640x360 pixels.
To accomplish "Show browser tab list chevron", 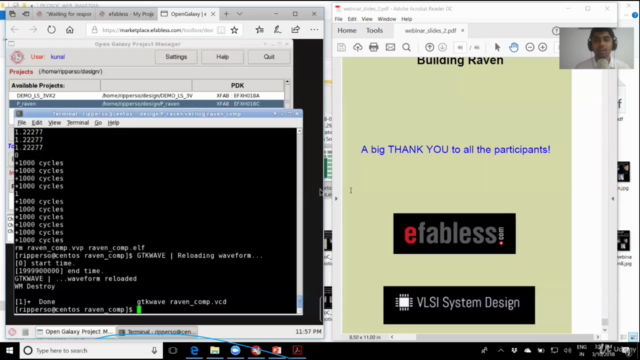I will [x=240, y=14].
